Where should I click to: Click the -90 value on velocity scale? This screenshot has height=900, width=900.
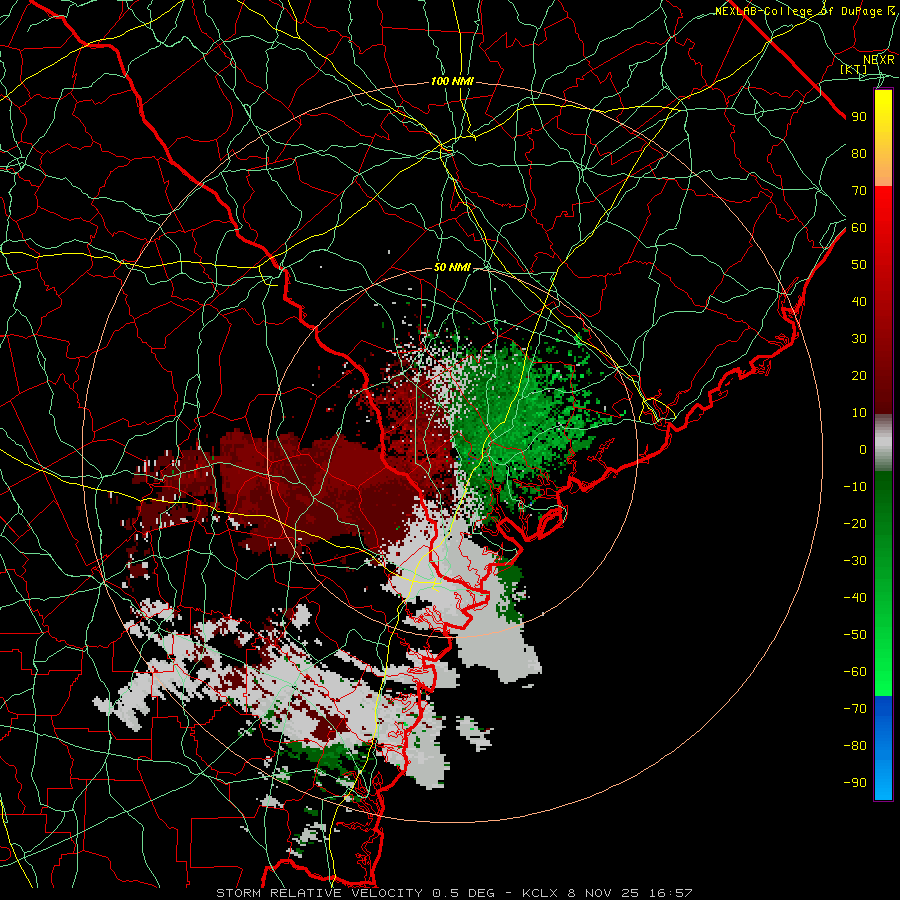855,783
